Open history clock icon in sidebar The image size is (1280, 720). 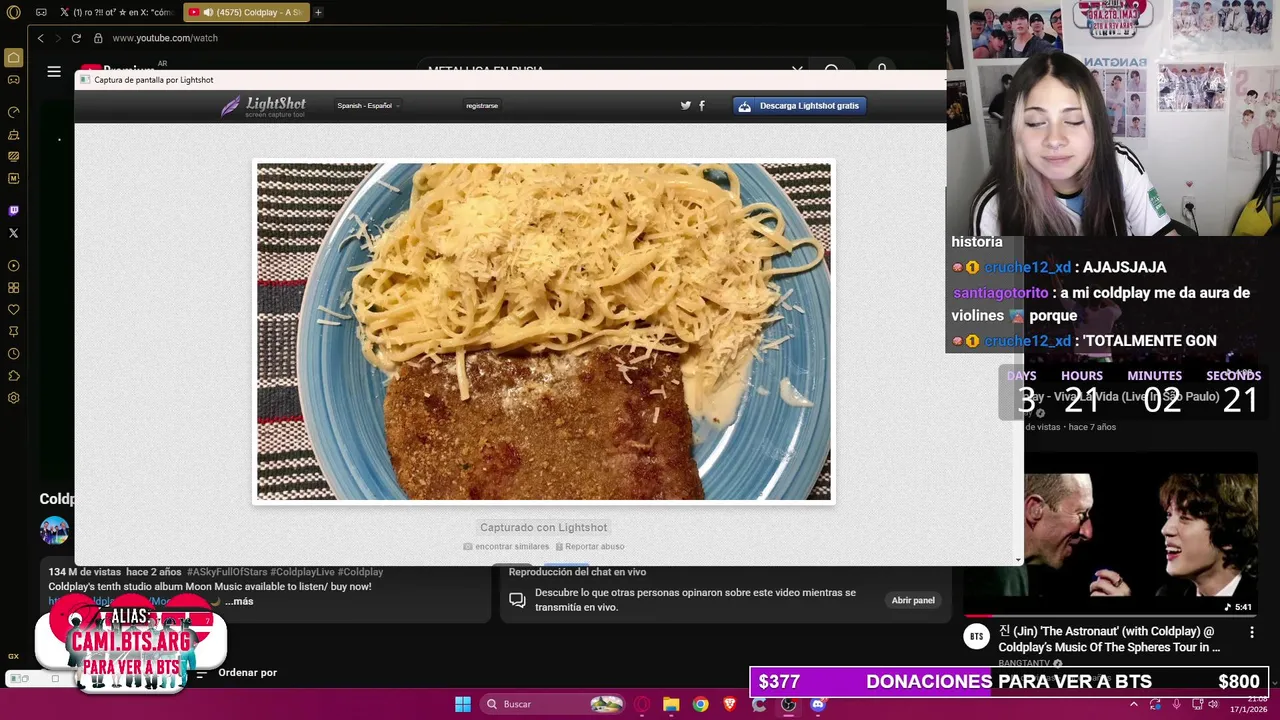pyautogui.click(x=13, y=354)
